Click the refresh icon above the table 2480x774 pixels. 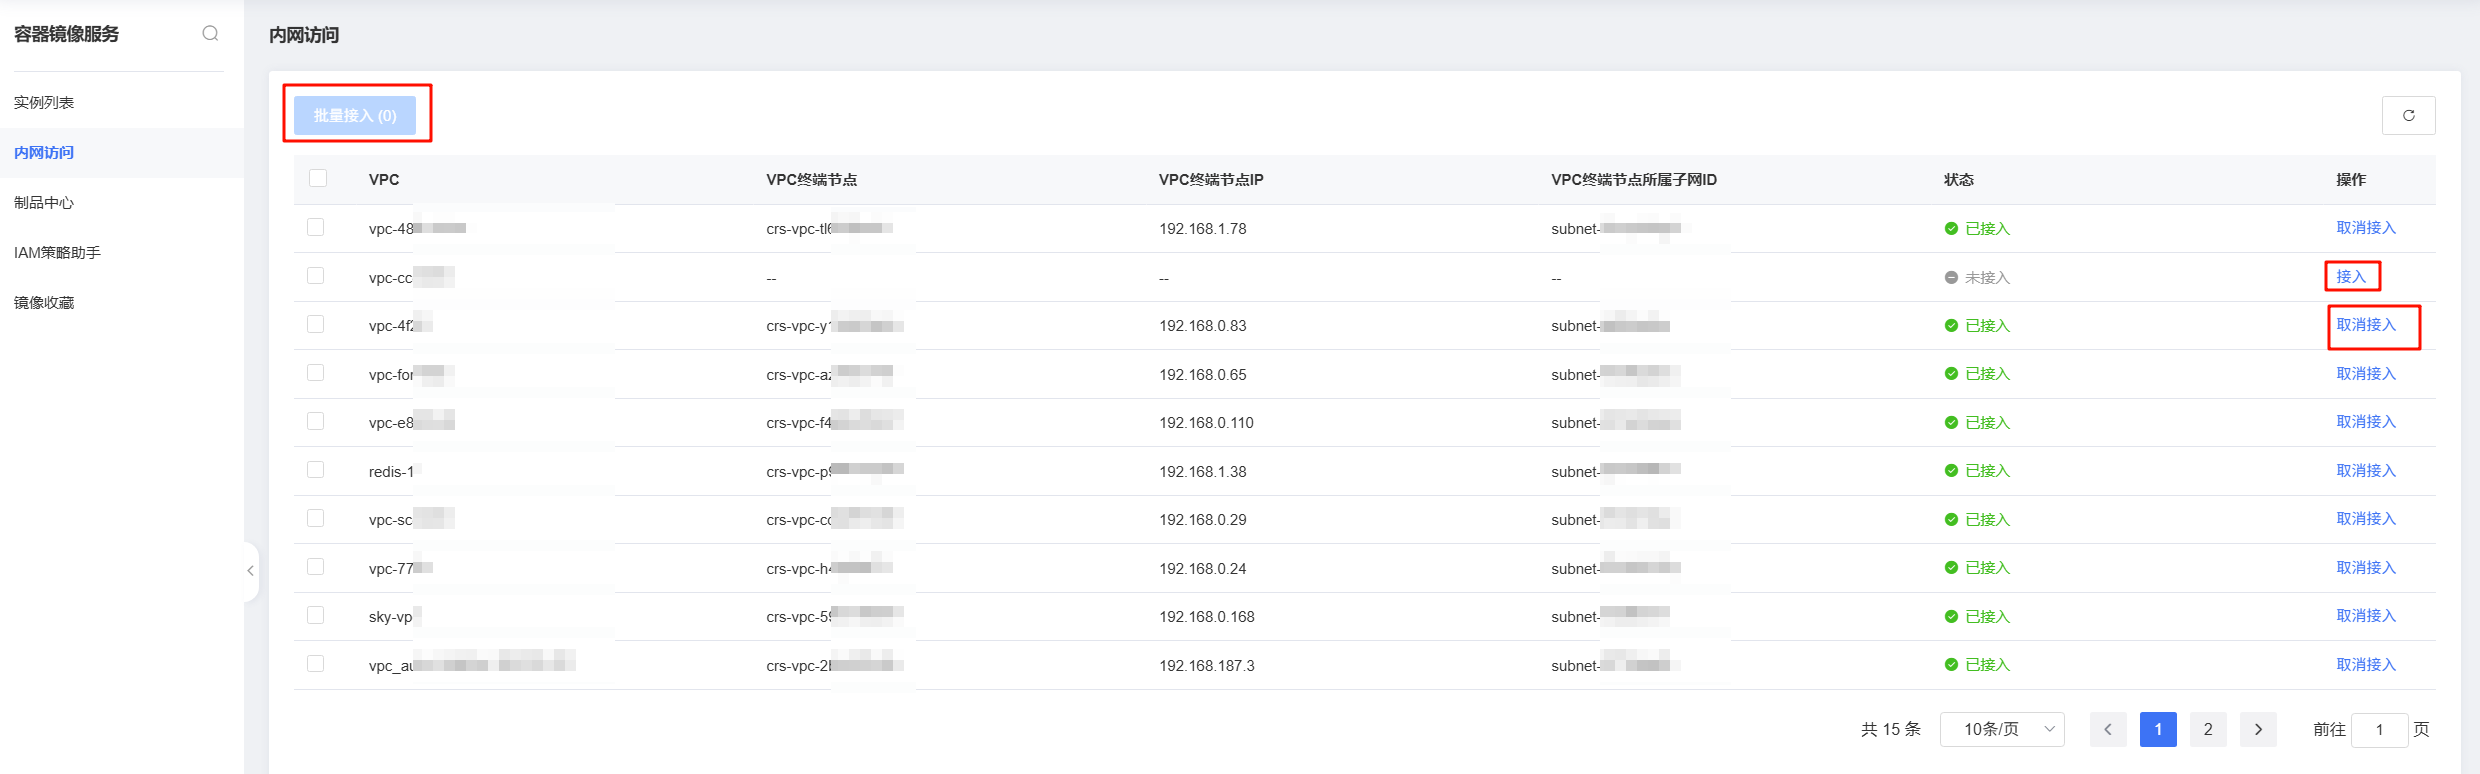pos(2408,116)
